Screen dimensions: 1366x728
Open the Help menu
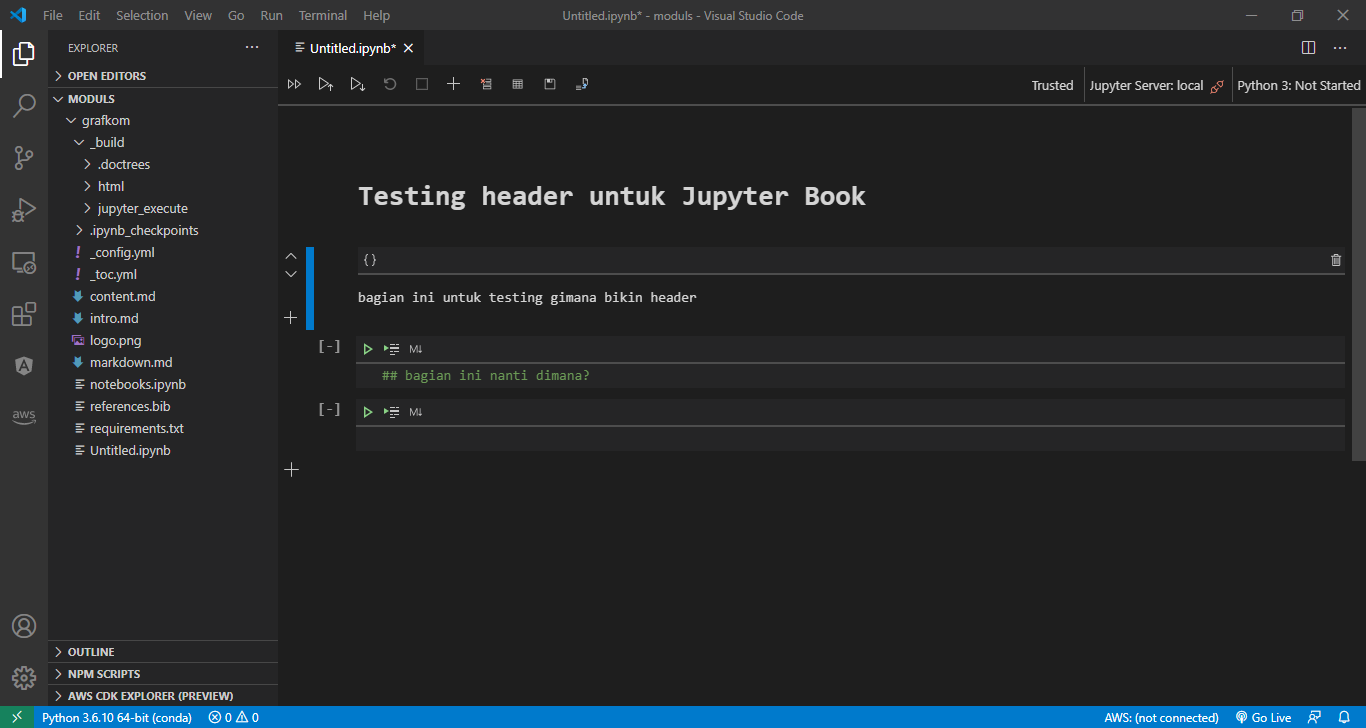(x=377, y=15)
